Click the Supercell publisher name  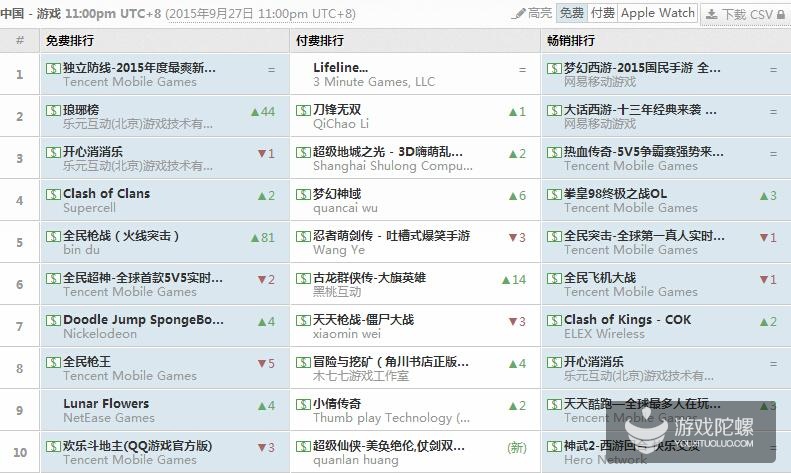(x=89, y=208)
